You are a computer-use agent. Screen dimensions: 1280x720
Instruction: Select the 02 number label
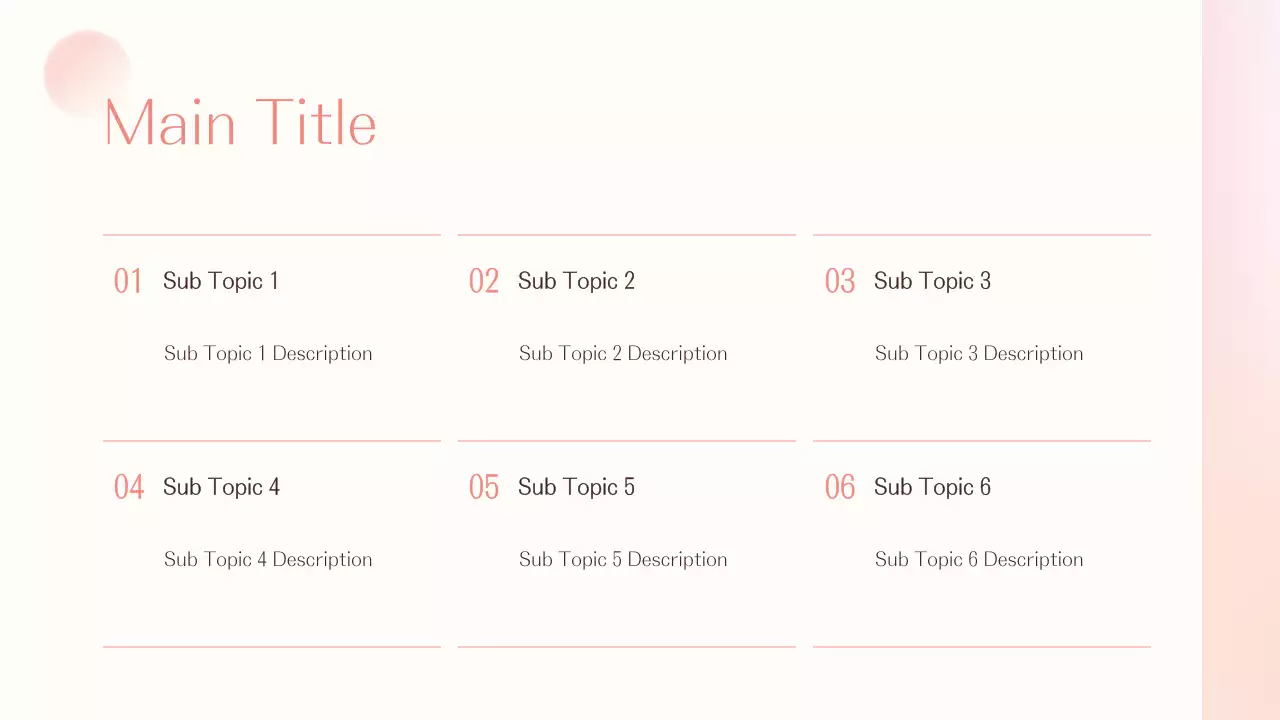[x=484, y=281]
